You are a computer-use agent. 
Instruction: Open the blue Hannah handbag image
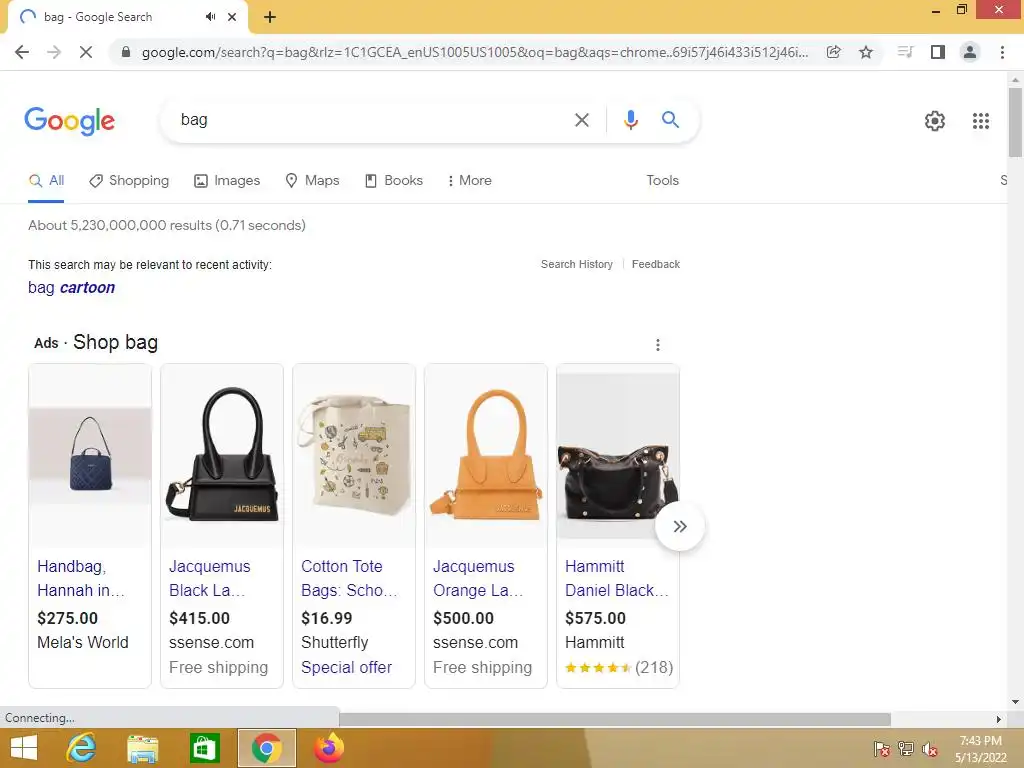(x=90, y=455)
